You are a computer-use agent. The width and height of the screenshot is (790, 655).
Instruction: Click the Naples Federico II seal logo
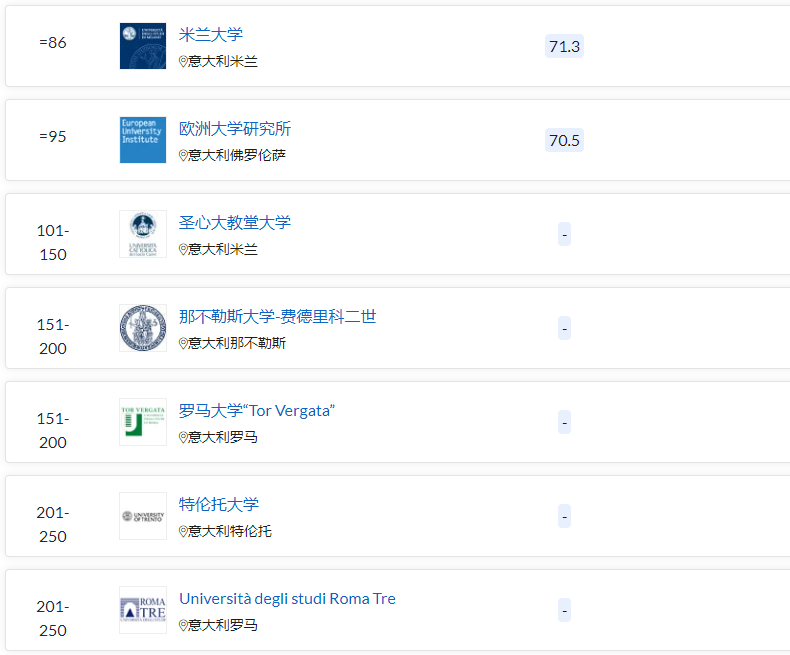[x=143, y=328]
